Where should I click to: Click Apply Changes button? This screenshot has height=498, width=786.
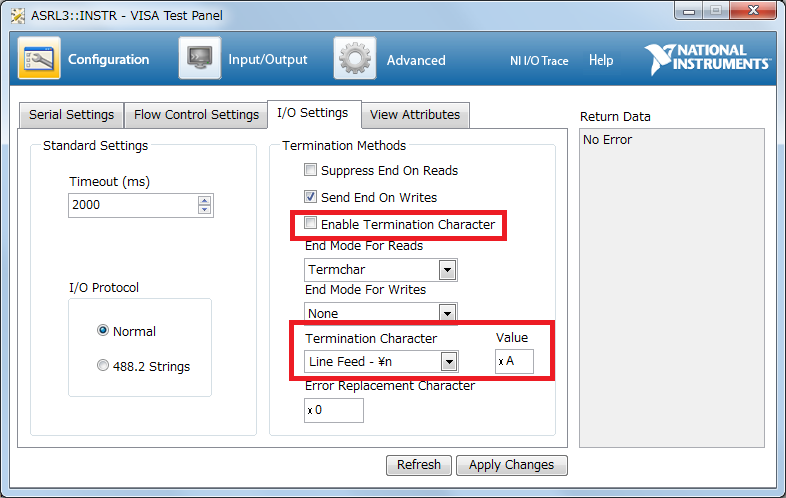(511, 465)
